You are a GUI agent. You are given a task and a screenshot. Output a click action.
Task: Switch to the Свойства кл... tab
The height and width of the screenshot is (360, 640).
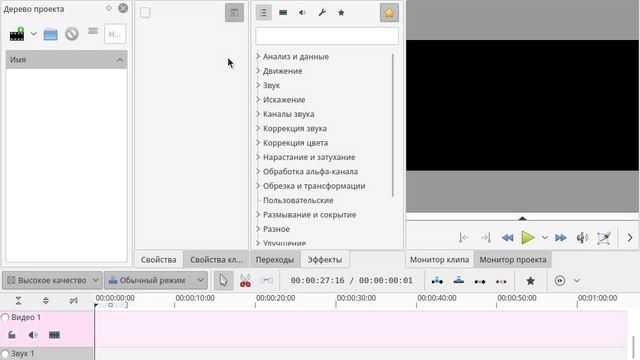pos(216,260)
